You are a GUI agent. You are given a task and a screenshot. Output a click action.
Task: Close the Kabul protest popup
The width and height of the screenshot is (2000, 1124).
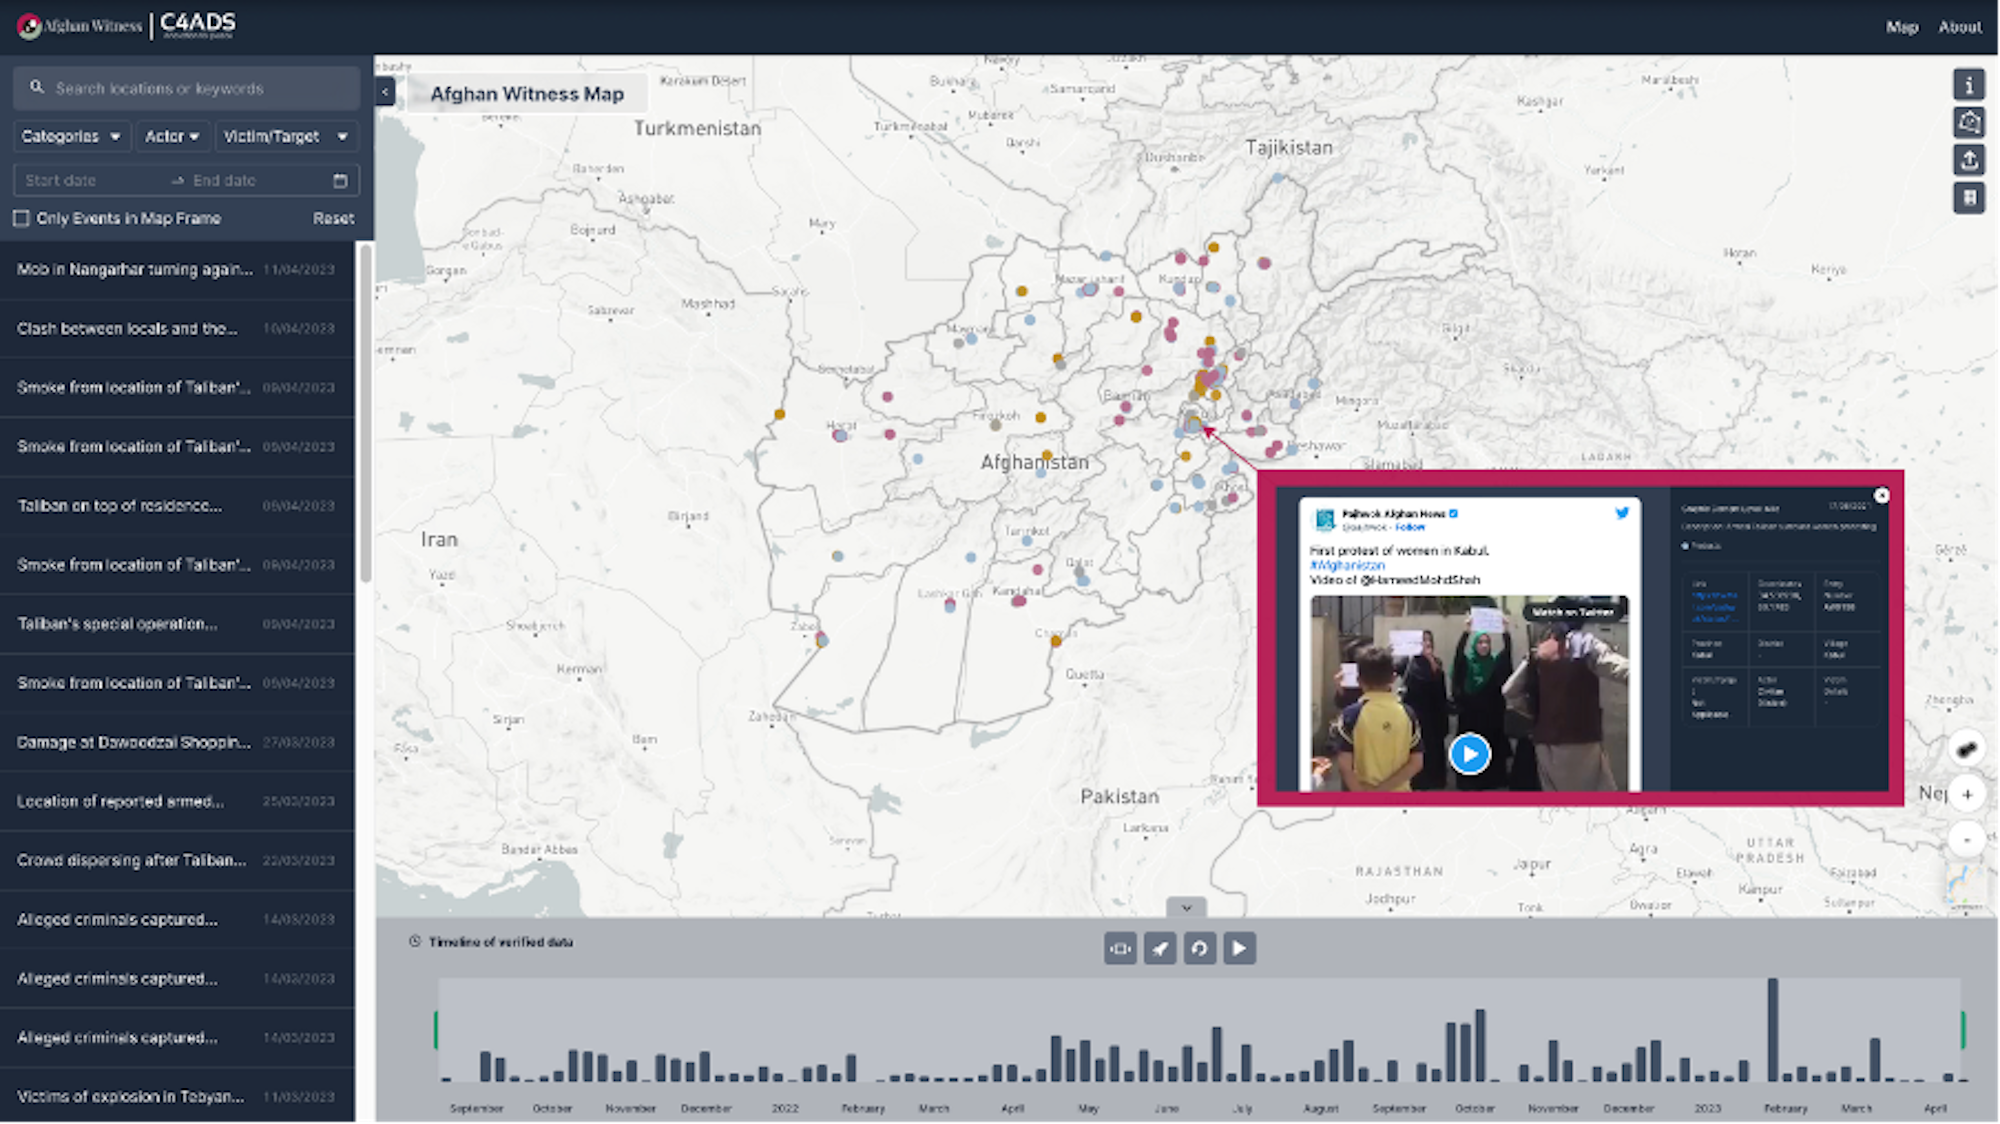tap(1881, 495)
